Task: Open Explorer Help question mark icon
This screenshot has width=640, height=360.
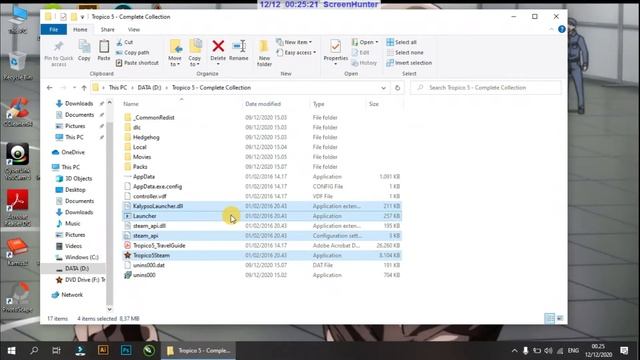Action: pyautogui.click(x=562, y=29)
